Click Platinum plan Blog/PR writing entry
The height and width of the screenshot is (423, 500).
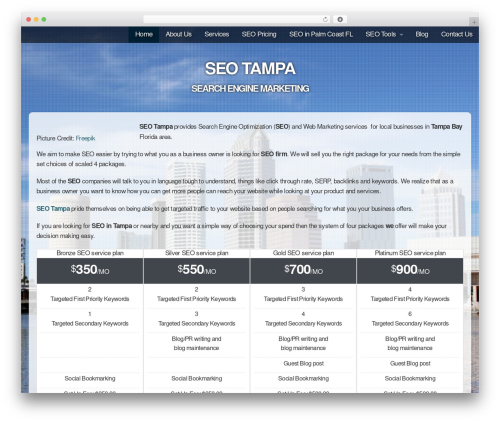pyautogui.click(x=410, y=344)
